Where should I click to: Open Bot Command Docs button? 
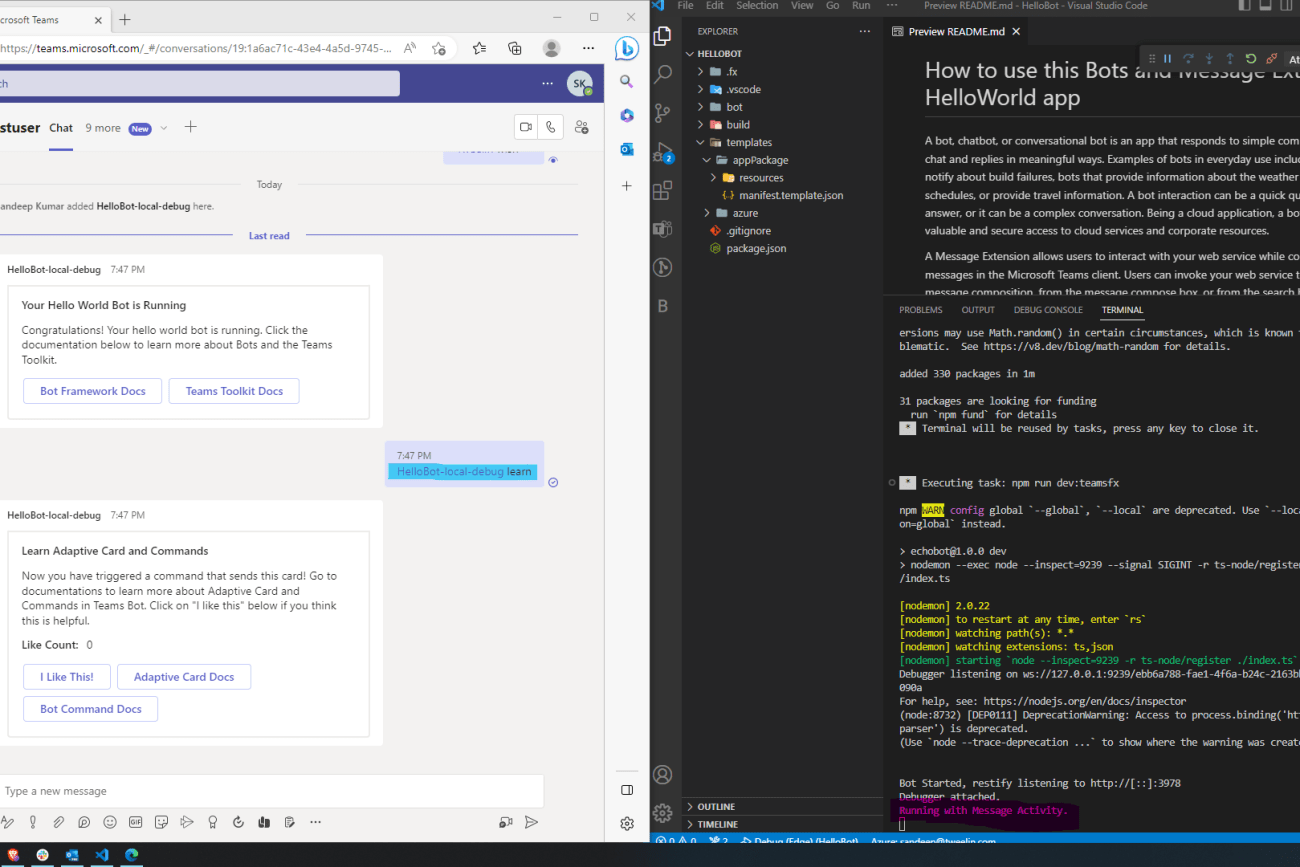pyautogui.click(x=91, y=709)
